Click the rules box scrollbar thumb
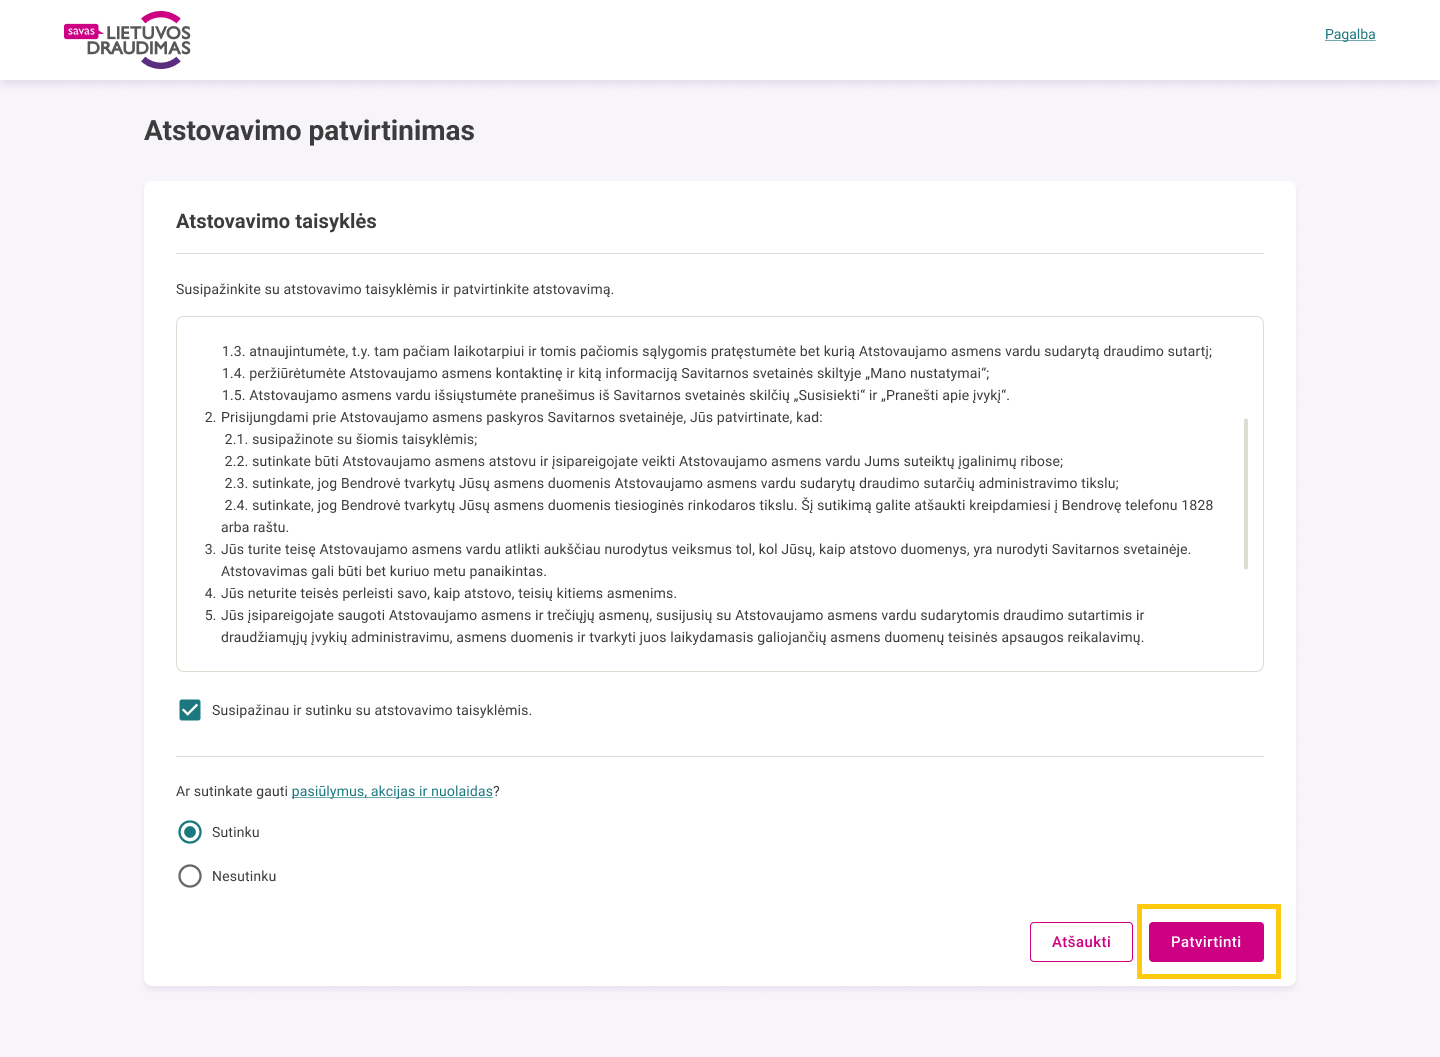Screen dimensions: 1440x1057 click(1246, 494)
